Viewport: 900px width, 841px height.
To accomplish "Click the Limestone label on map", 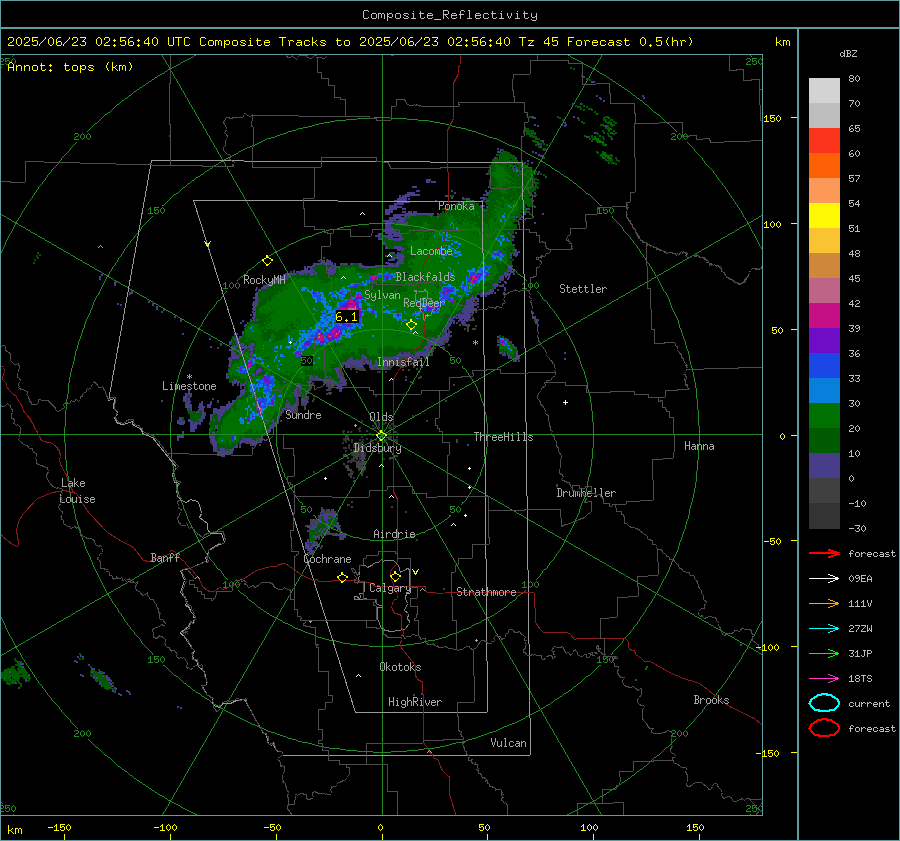I will click(x=189, y=386).
